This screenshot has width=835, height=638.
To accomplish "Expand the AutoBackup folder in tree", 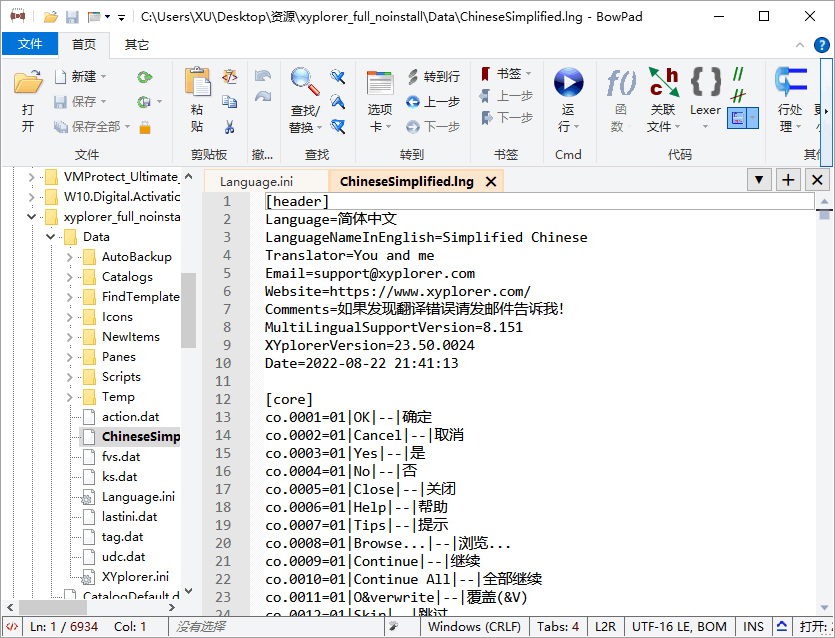I will point(70,257).
